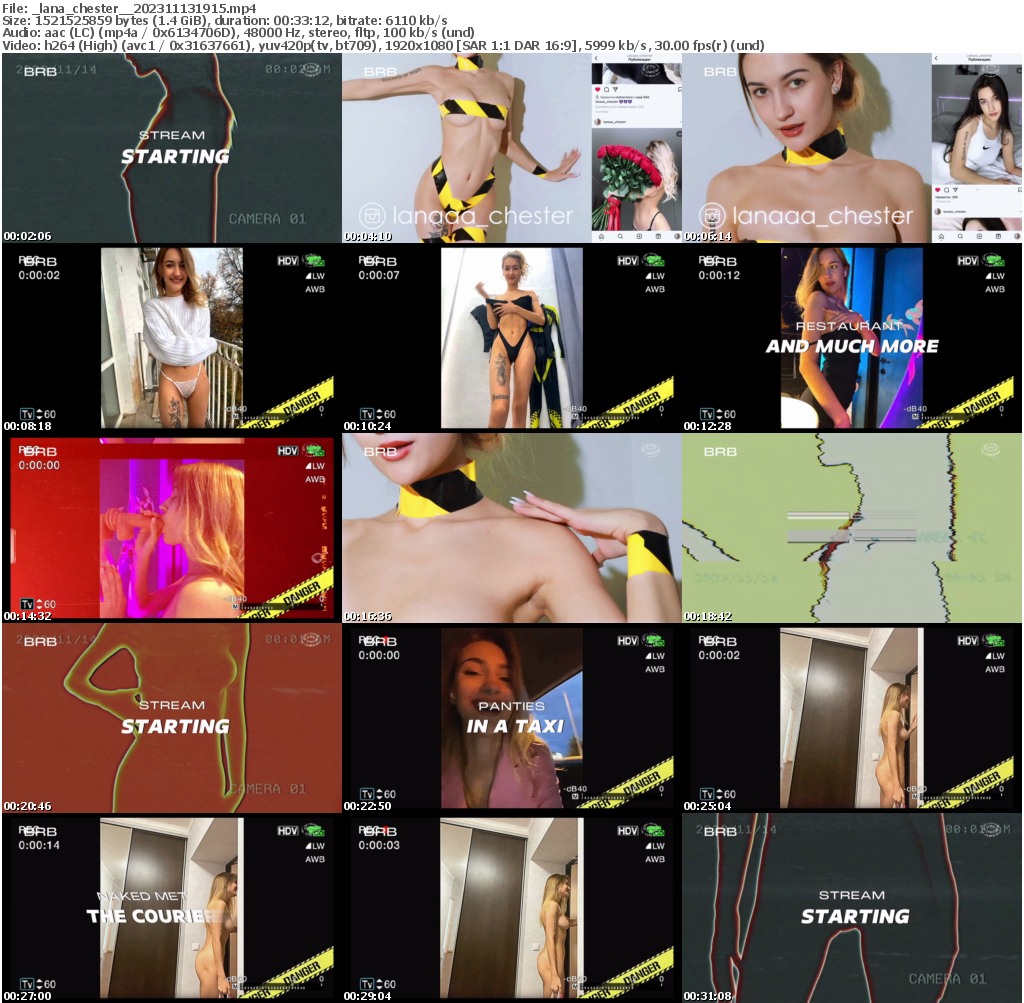Viewport: 1024px width, 1003px height.
Task: Save the post with the bookmark icon
Action: click(x=679, y=88)
